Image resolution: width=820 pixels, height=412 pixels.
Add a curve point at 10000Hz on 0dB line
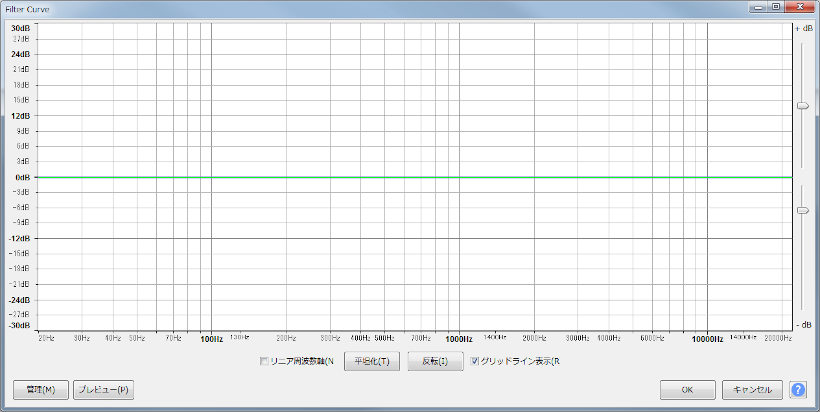pyautogui.click(x=708, y=177)
